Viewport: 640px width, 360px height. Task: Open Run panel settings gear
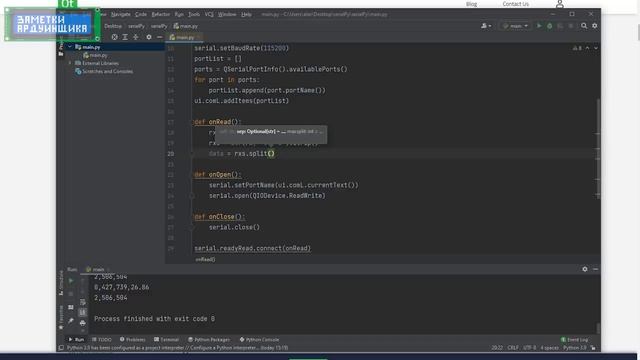585,269
